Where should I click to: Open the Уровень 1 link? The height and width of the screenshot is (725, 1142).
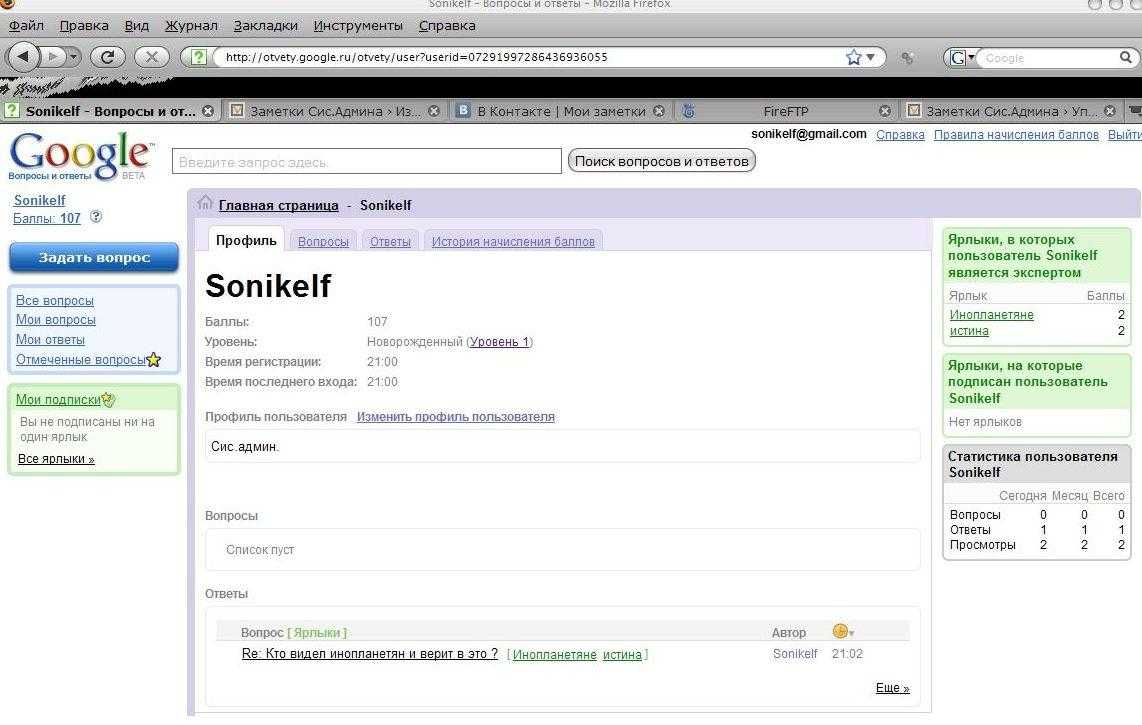500,342
